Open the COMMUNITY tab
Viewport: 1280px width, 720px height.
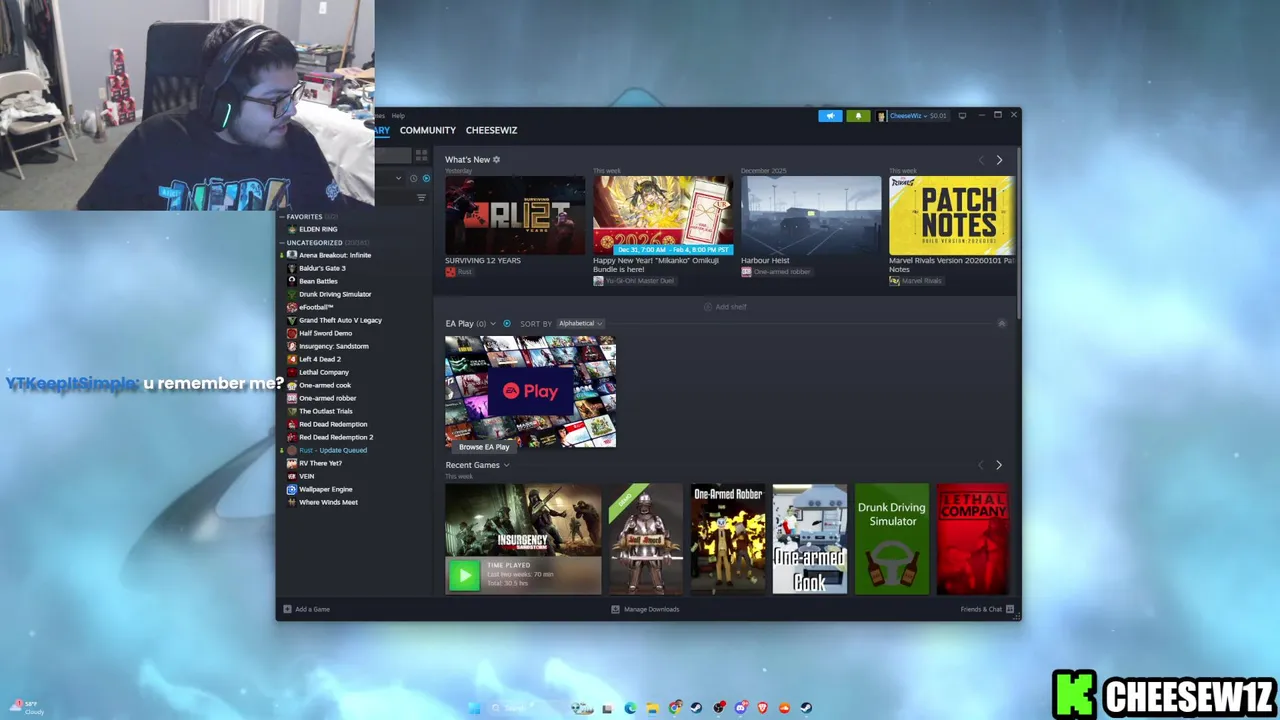click(x=427, y=130)
